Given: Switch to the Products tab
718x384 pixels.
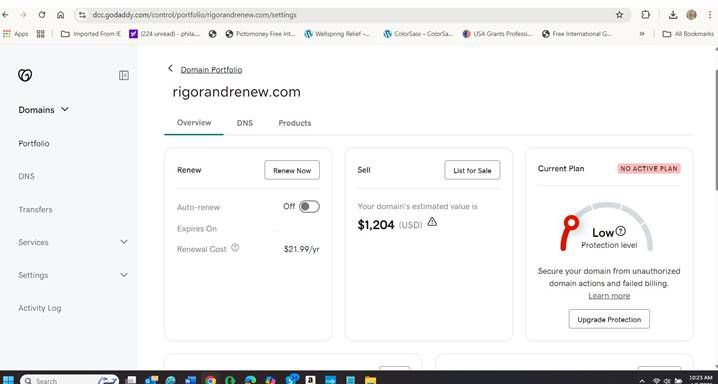Looking at the screenshot, I should (x=294, y=123).
